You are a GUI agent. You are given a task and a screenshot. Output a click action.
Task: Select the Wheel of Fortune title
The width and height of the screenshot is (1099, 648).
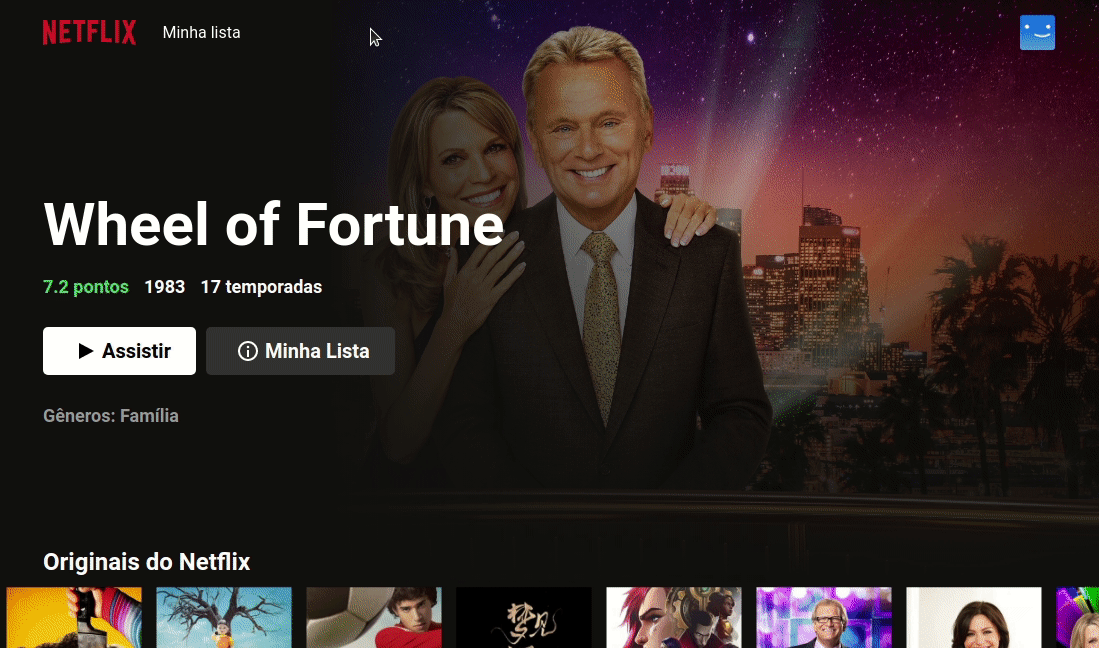coord(274,224)
